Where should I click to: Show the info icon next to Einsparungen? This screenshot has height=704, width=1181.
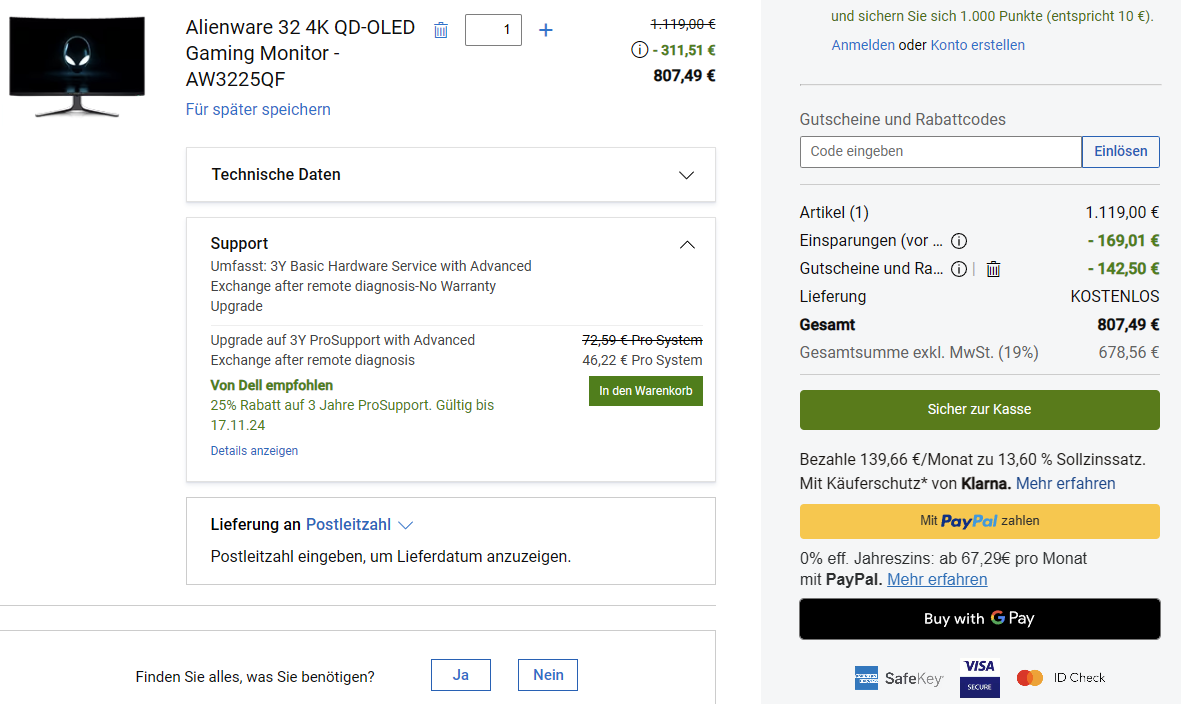coord(959,241)
